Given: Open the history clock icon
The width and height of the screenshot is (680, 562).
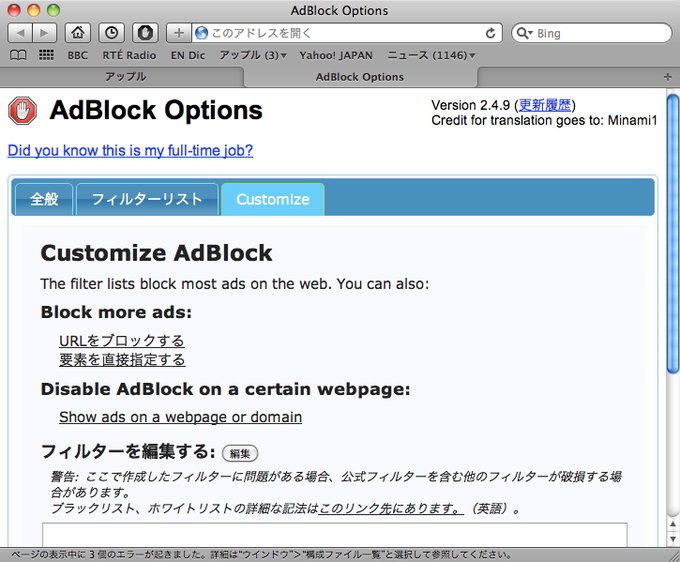Looking at the screenshot, I should tap(111, 33).
